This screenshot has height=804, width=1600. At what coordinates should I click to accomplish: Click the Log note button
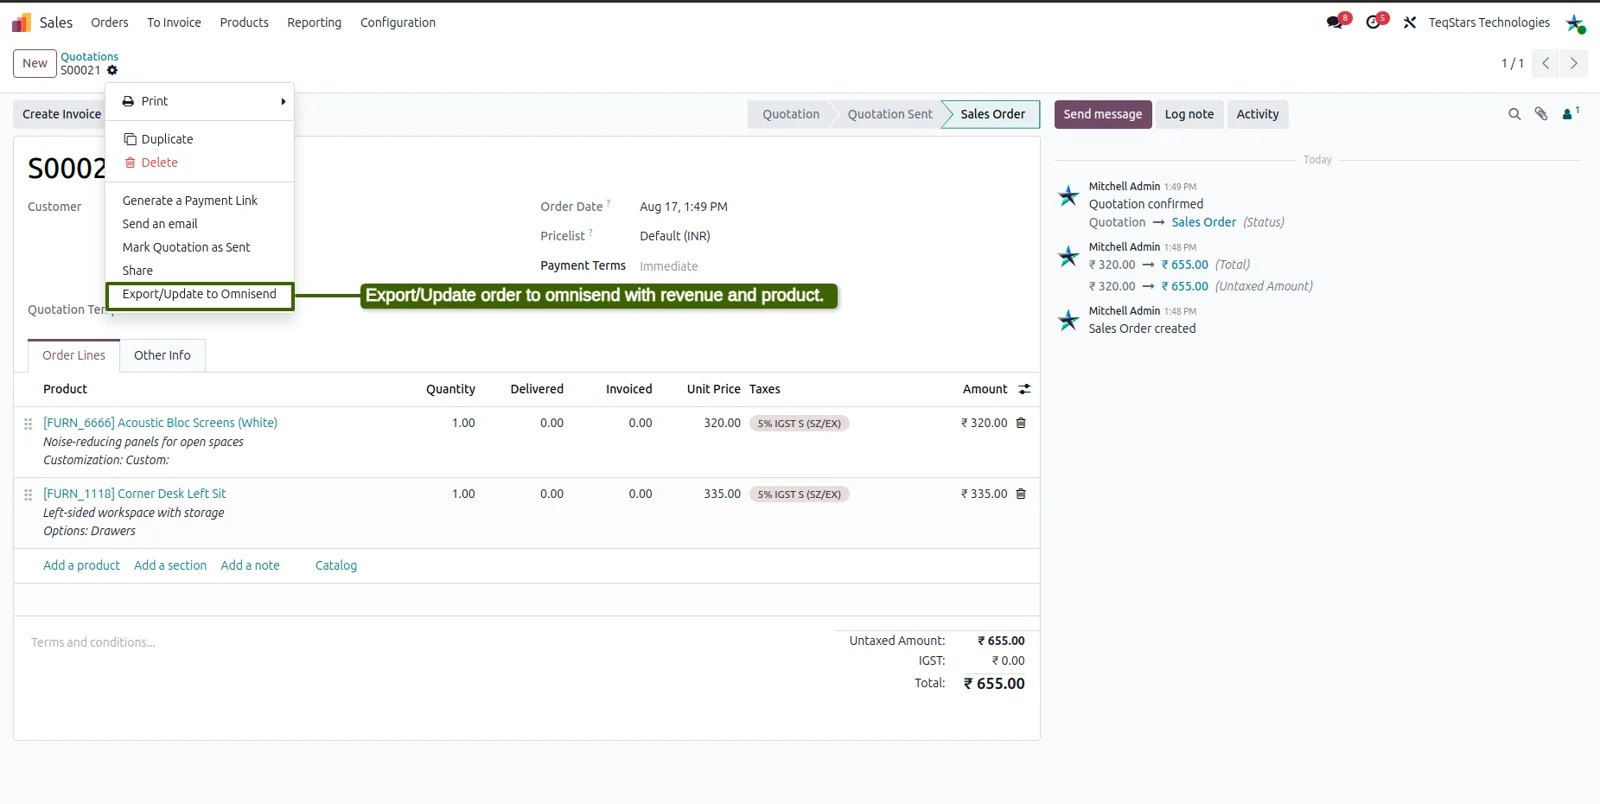pos(1189,114)
